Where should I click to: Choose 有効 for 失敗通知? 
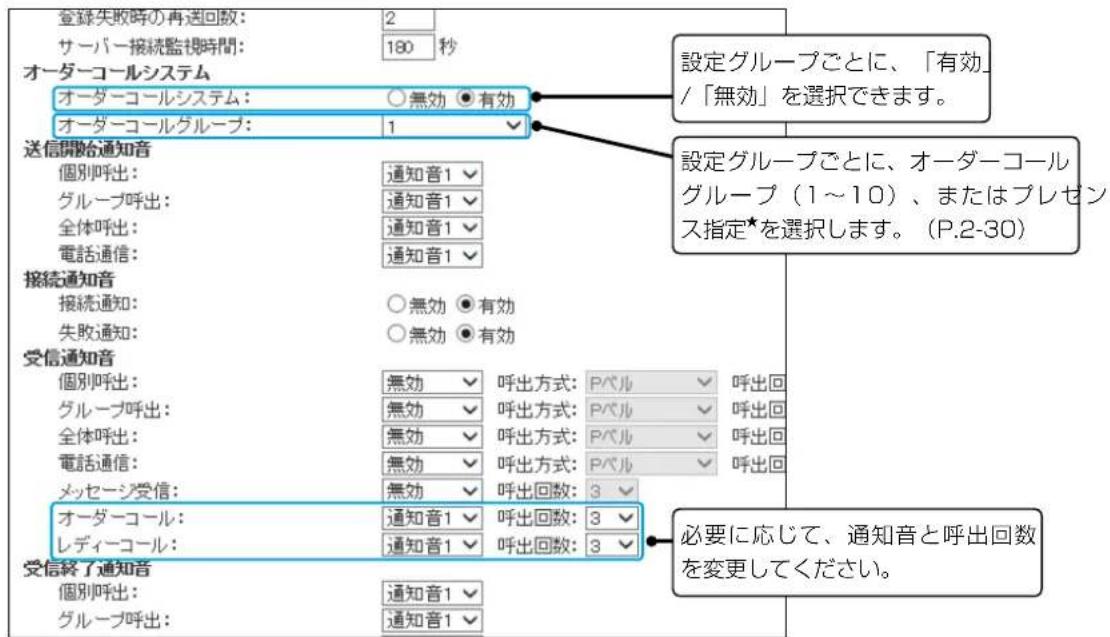(x=465, y=333)
